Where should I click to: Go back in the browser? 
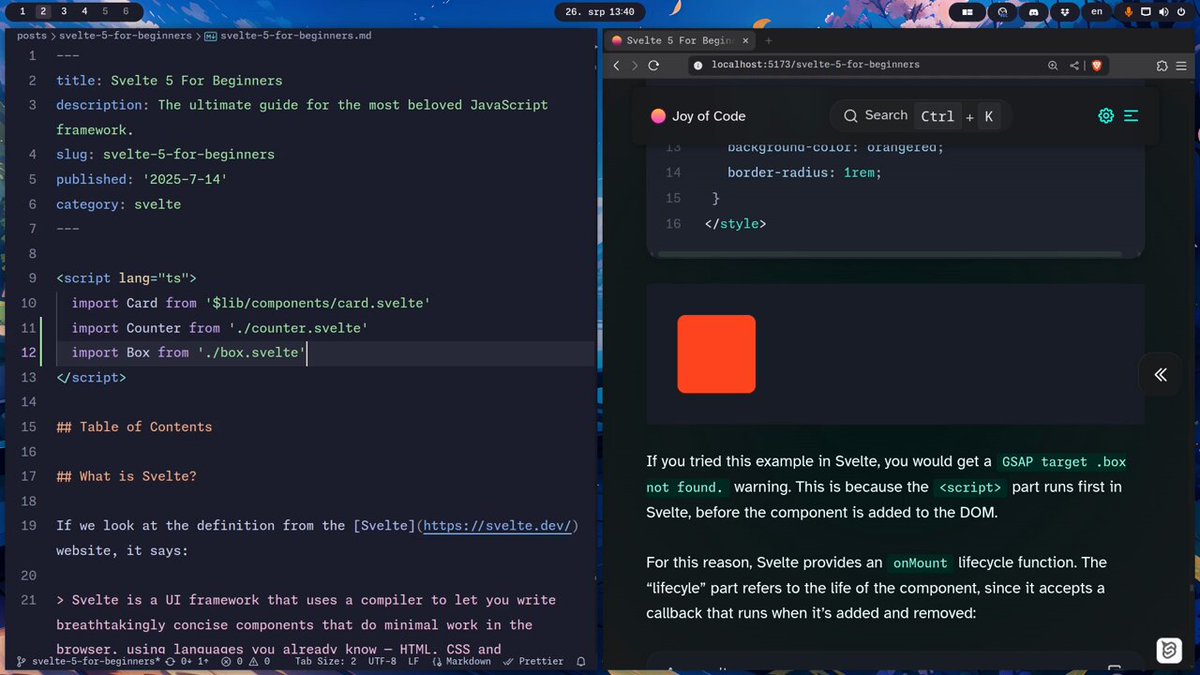point(617,65)
